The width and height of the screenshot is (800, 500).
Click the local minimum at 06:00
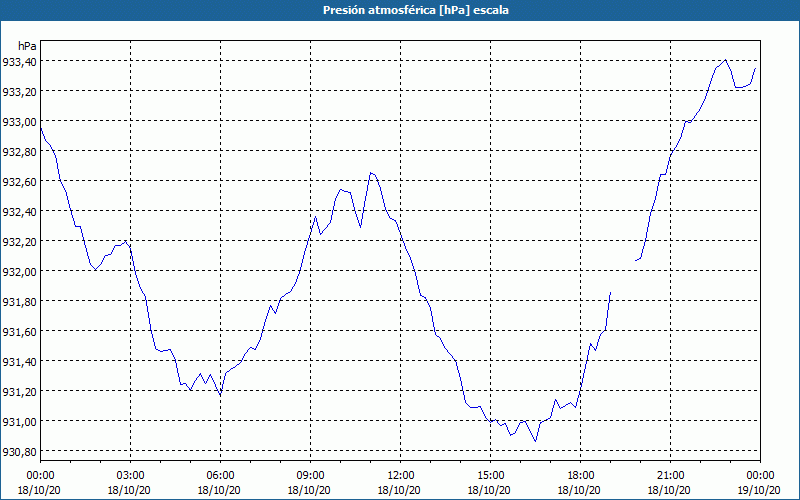pos(220,395)
